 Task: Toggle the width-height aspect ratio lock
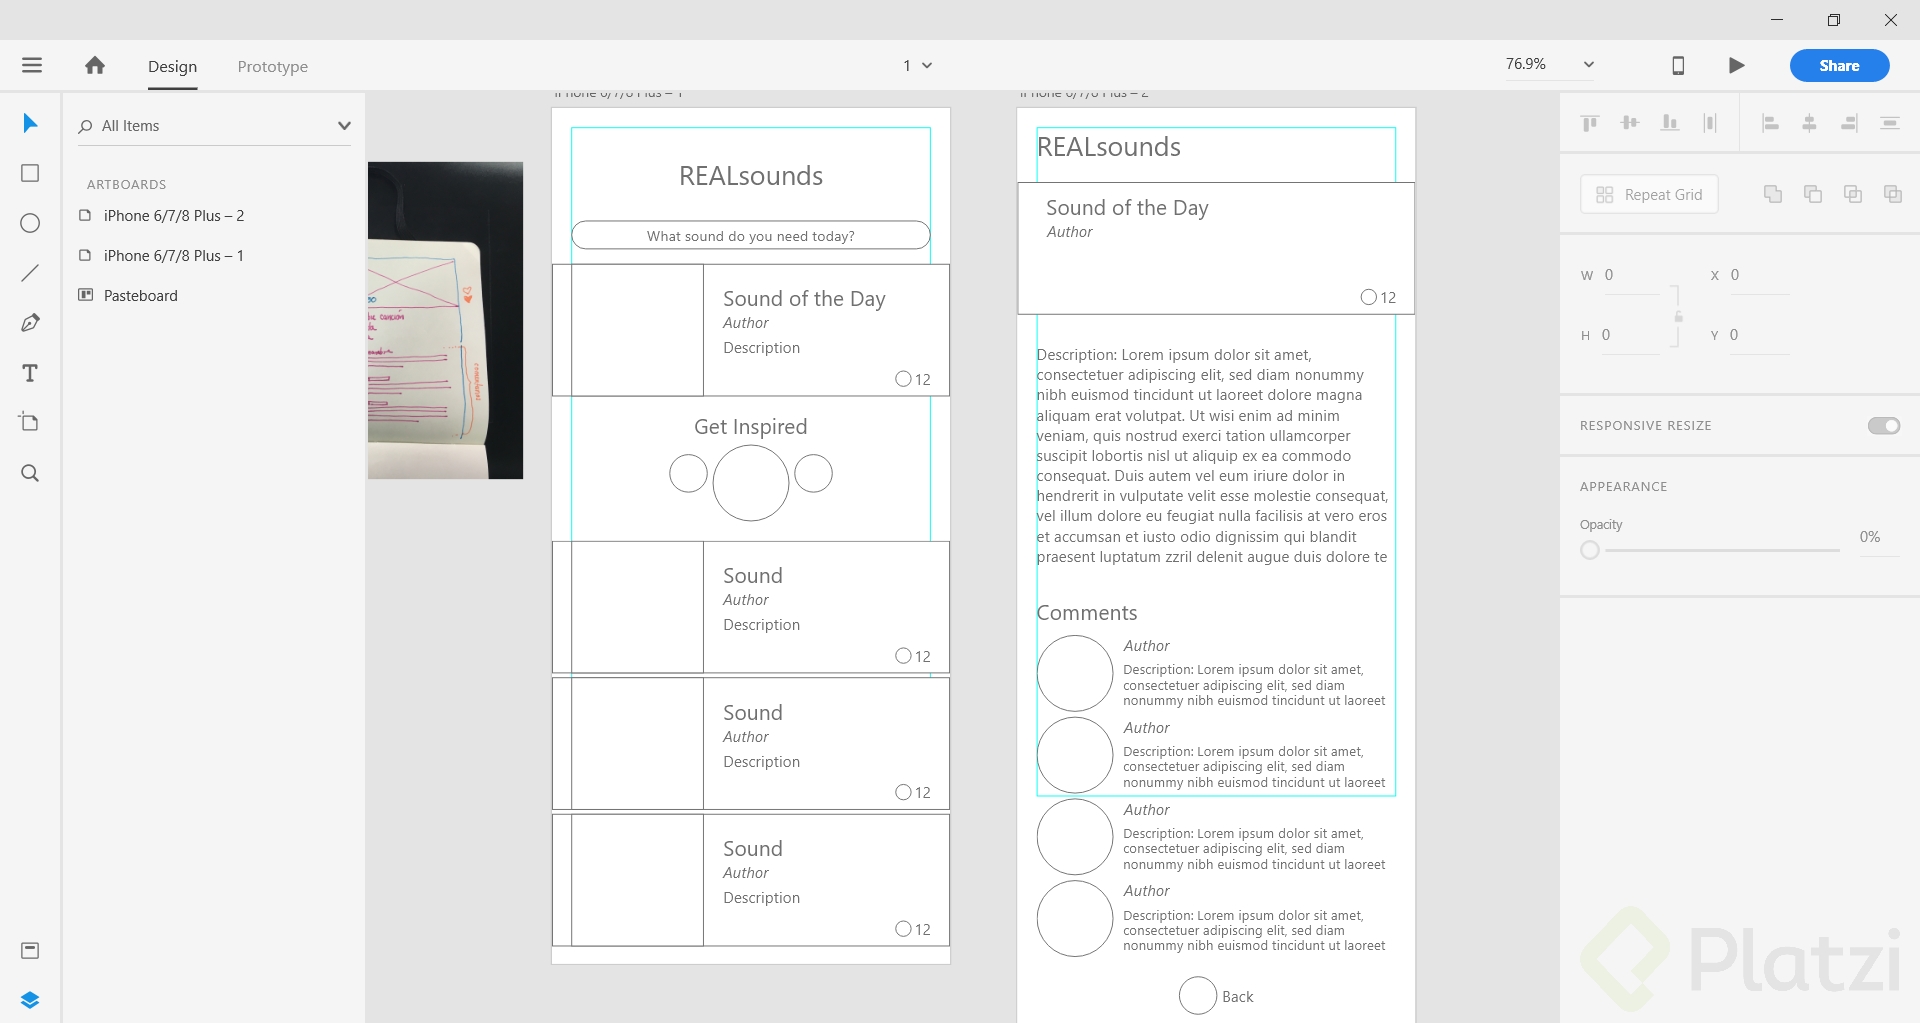[x=1679, y=316]
